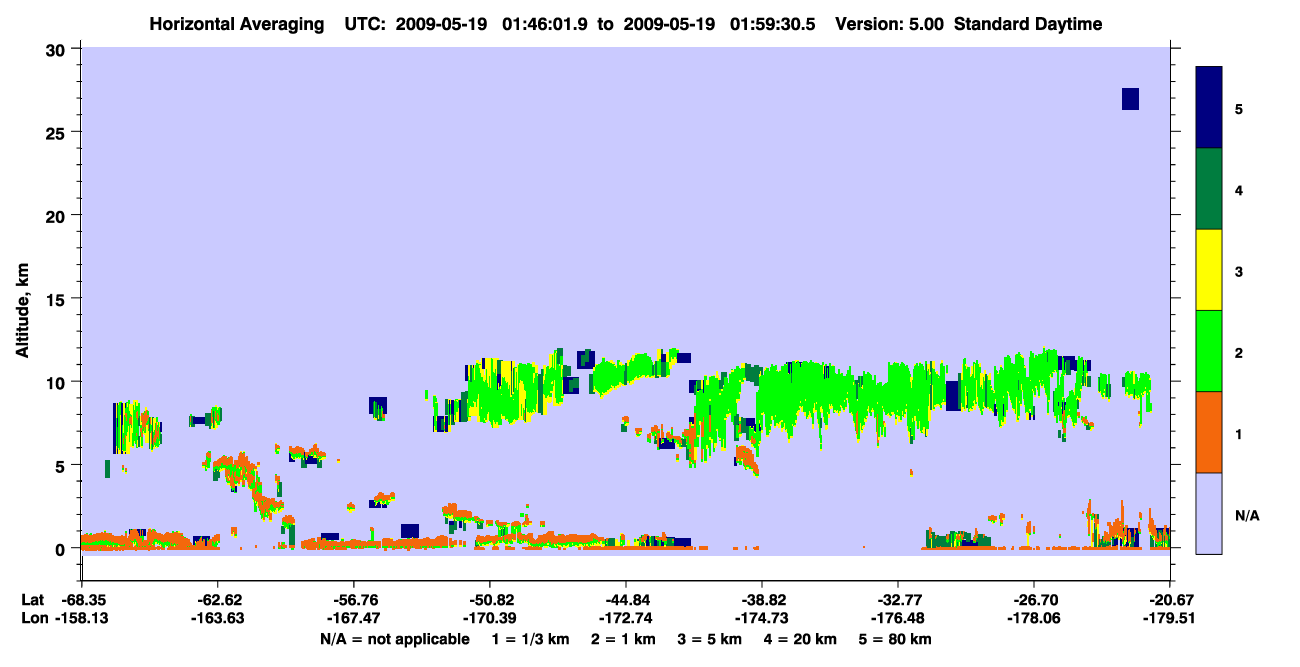Image resolution: width=1300 pixels, height=667 pixels.
Task: Click the latitude value -26.70
Action: 1034,600
